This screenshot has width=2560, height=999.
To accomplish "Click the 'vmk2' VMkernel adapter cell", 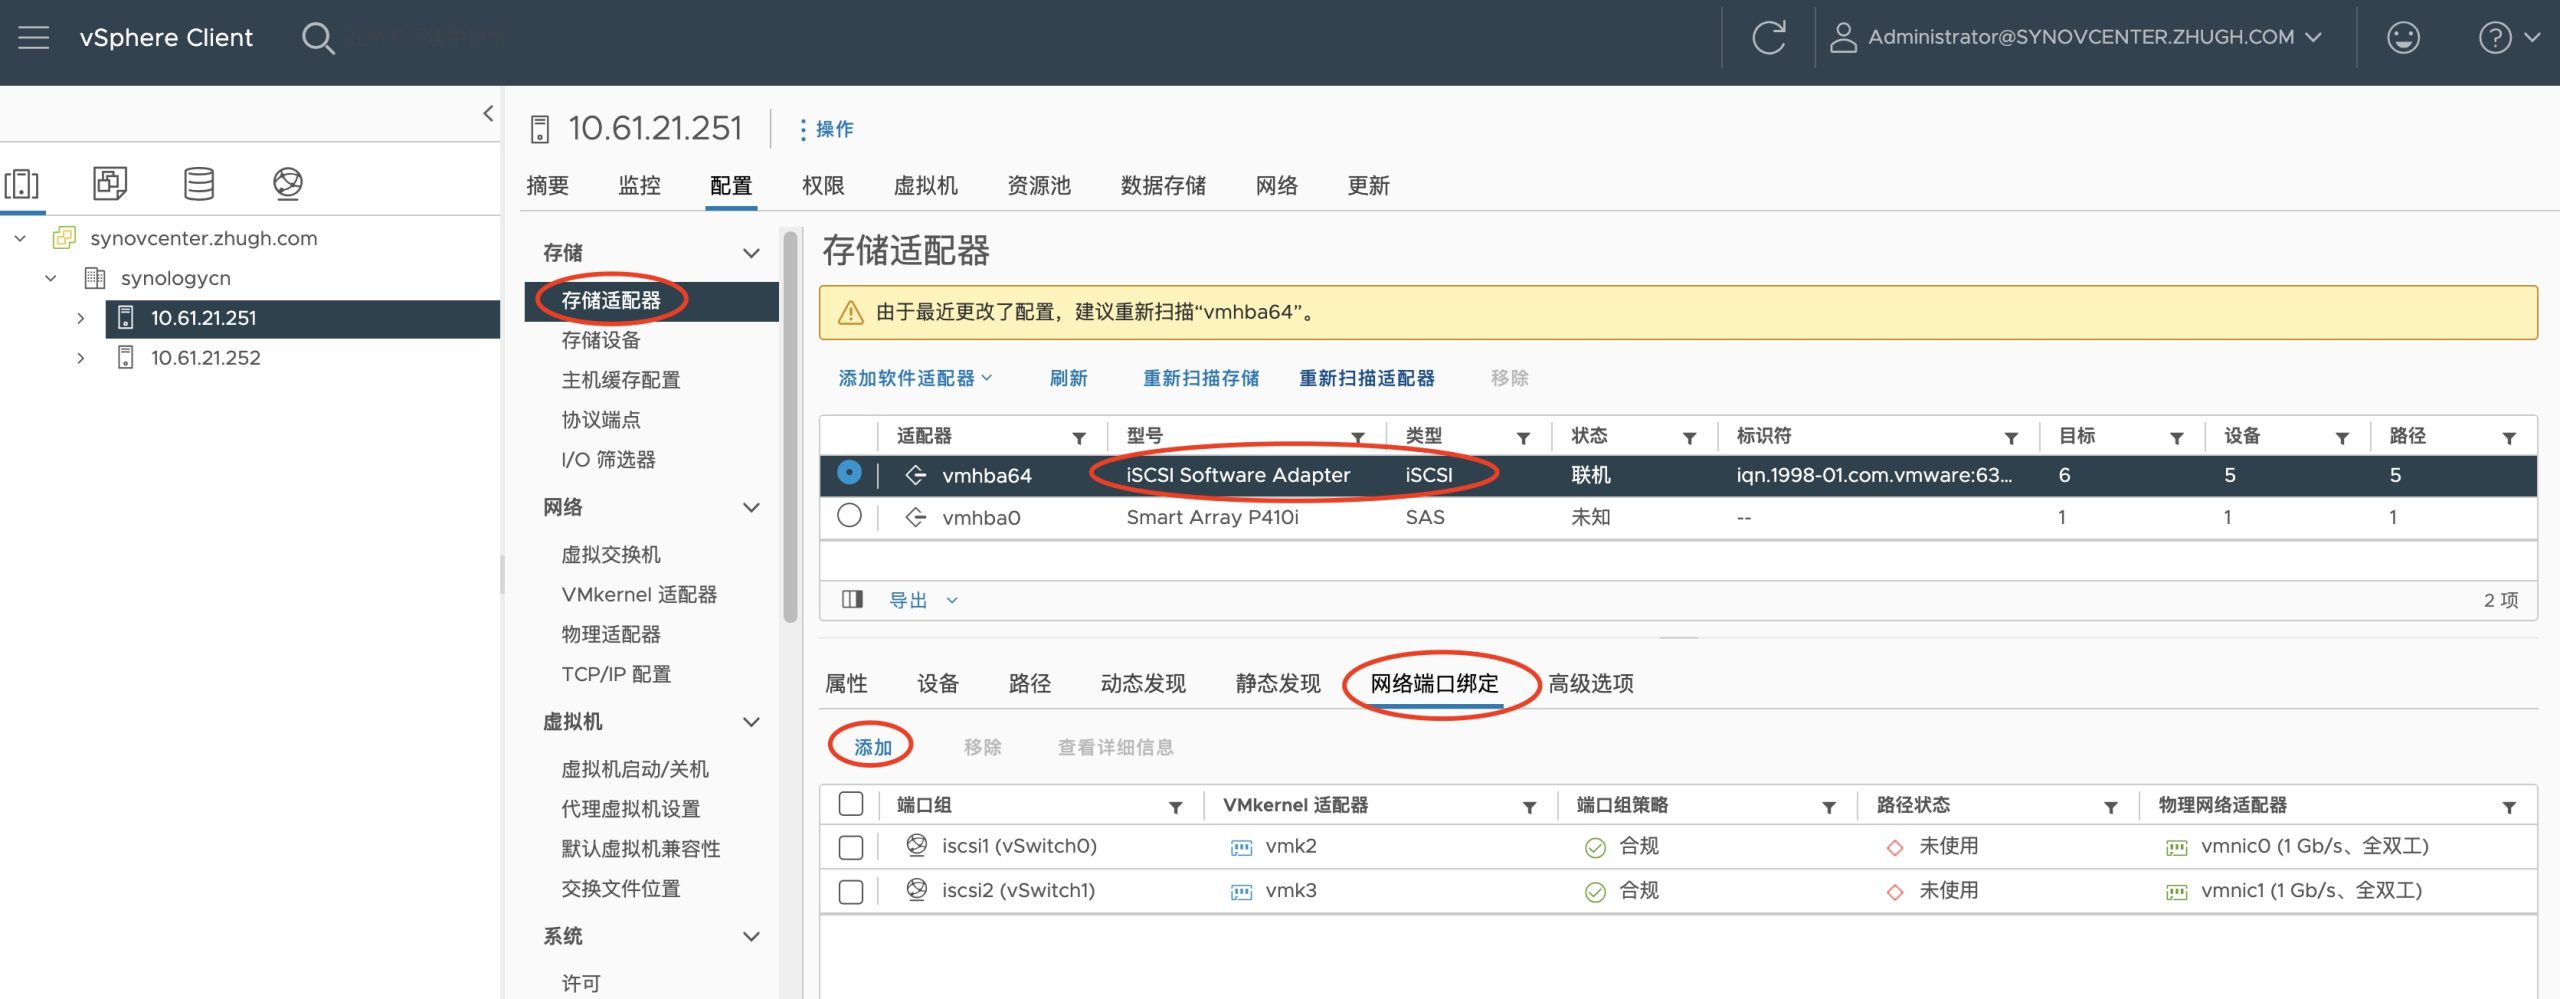I will (x=1291, y=846).
